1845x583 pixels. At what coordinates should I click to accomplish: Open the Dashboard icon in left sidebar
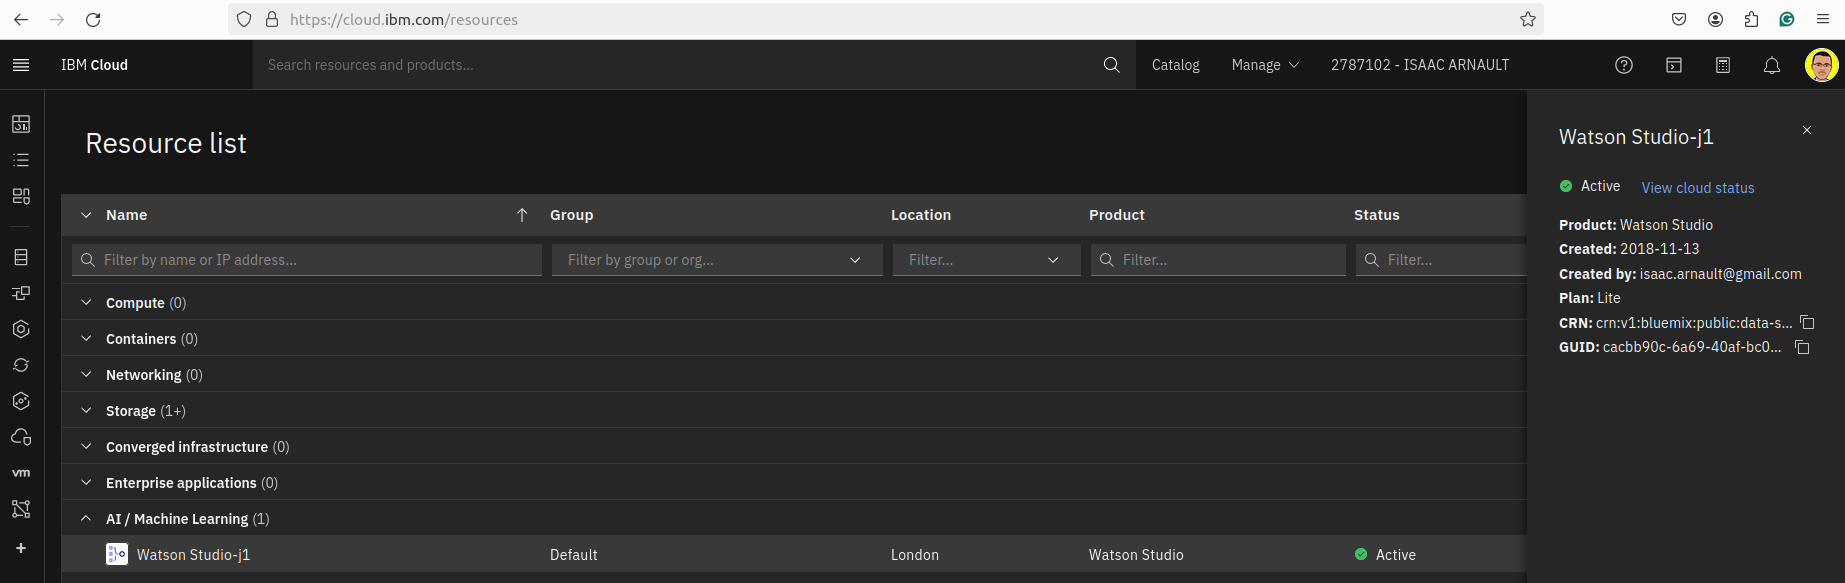(21, 124)
